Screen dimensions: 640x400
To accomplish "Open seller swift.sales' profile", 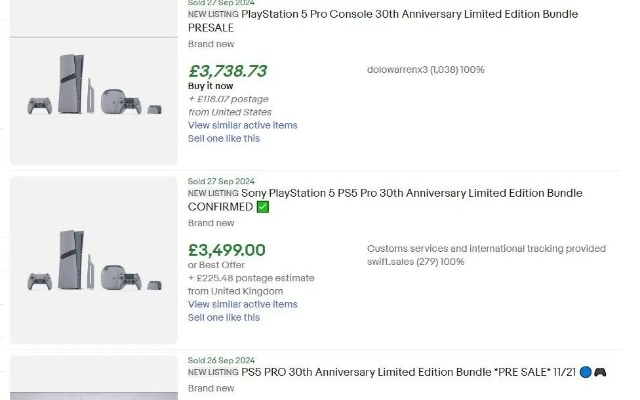I will tap(390, 262).
